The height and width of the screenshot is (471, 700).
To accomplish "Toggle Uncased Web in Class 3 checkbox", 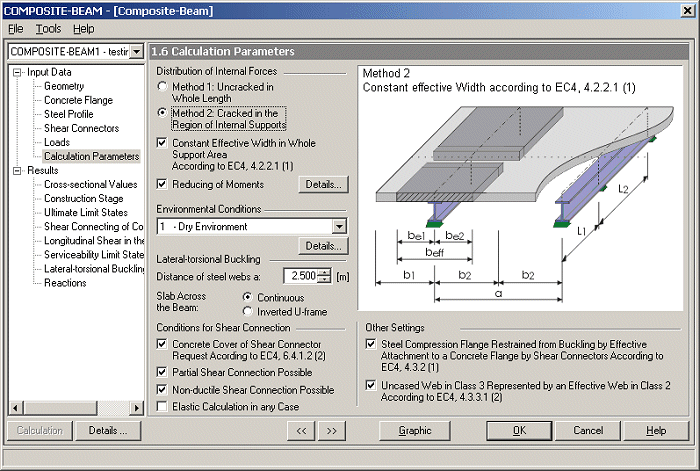I will click(371, 385).
